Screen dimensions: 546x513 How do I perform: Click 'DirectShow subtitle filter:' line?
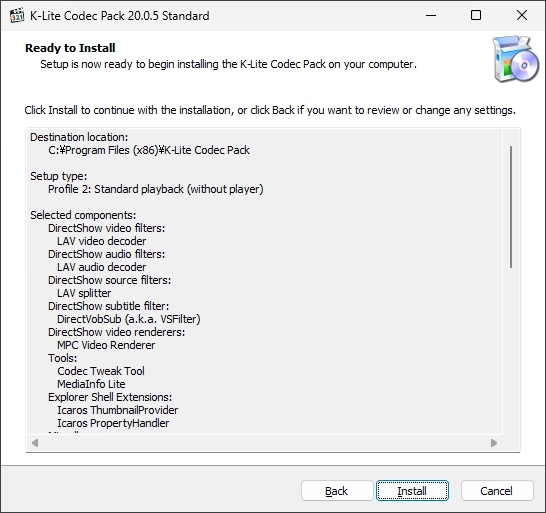108,306
